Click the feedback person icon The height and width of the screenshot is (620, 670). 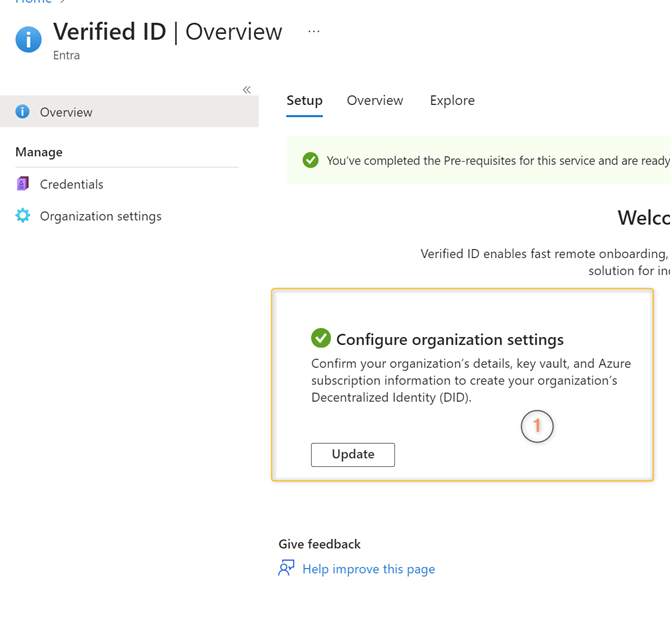click(286, 568)
